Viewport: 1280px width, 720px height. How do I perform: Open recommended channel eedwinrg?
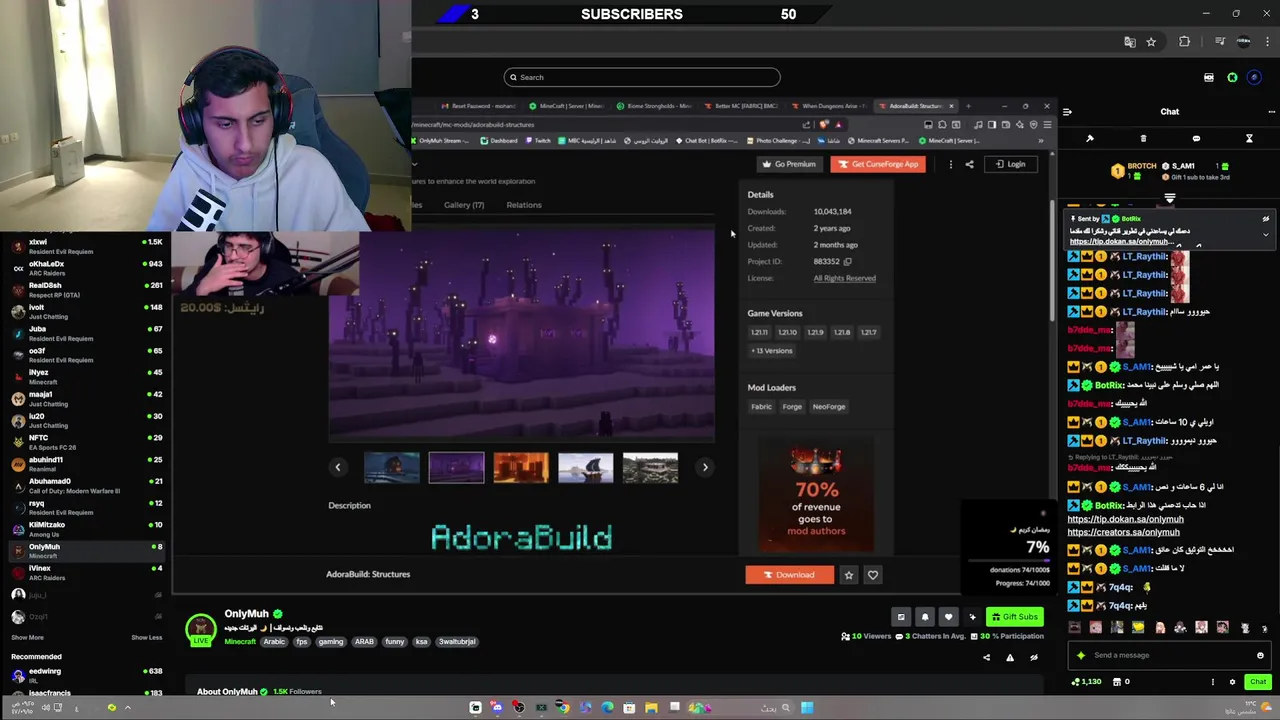[85, 675]
